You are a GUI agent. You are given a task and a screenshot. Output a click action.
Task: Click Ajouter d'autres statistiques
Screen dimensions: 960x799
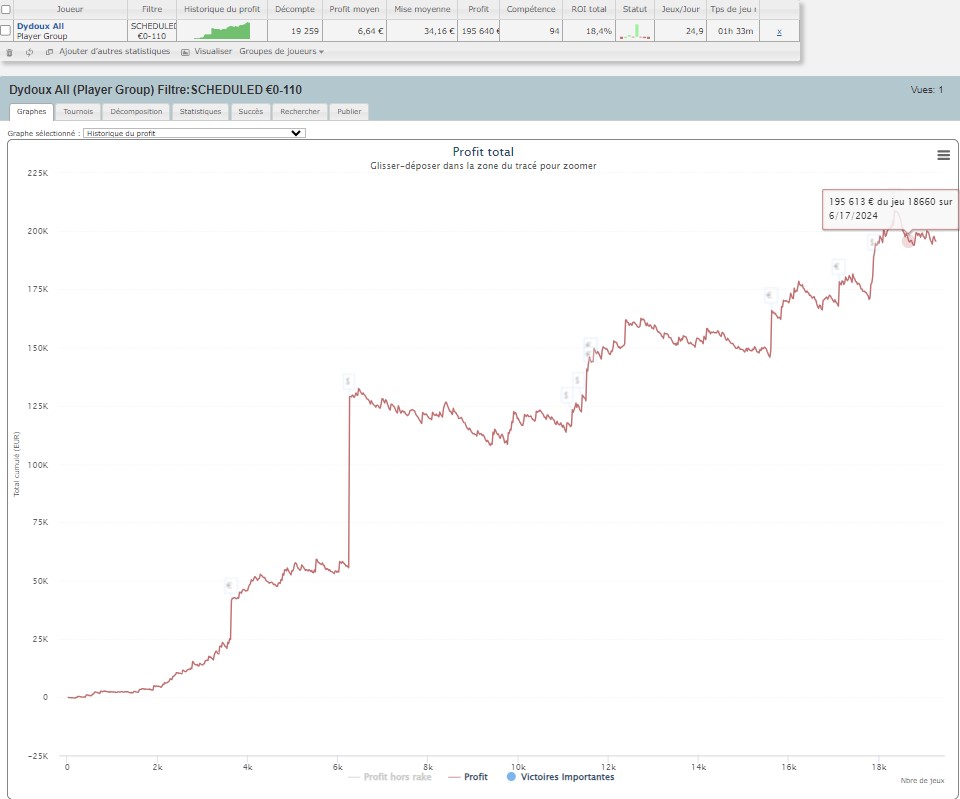pos(114,51)
